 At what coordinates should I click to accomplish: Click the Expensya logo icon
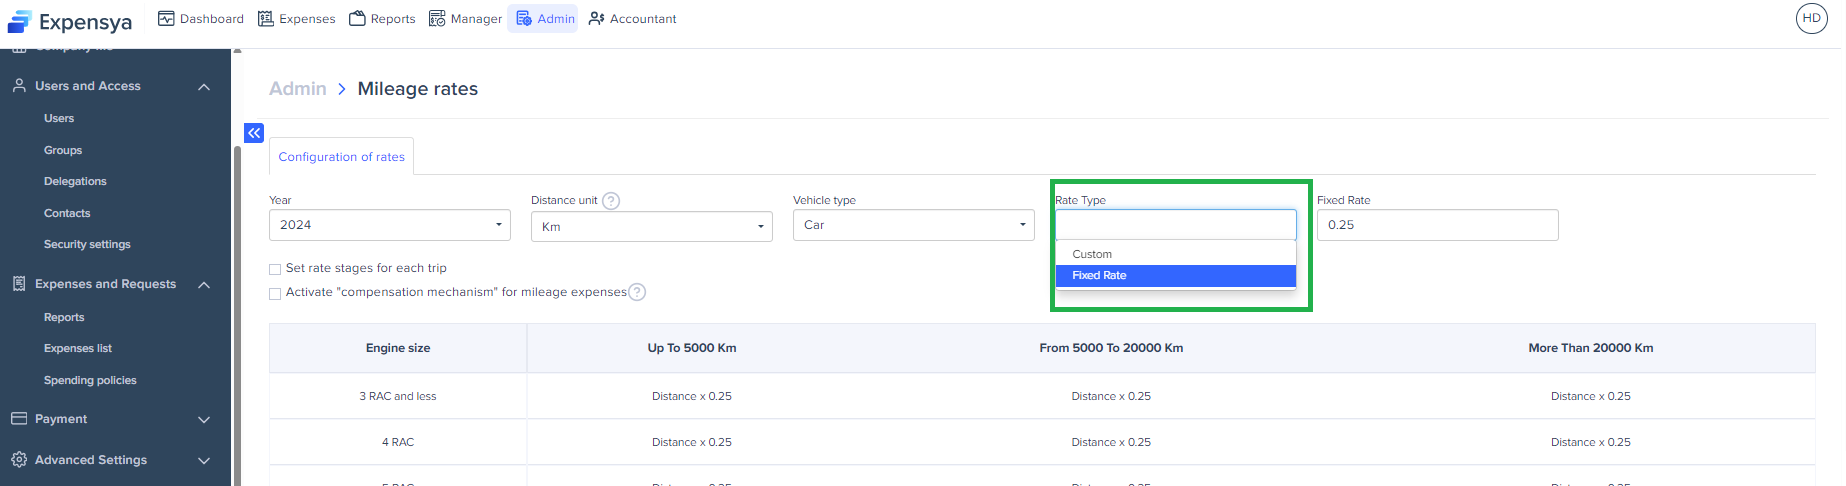coord(20,22)
